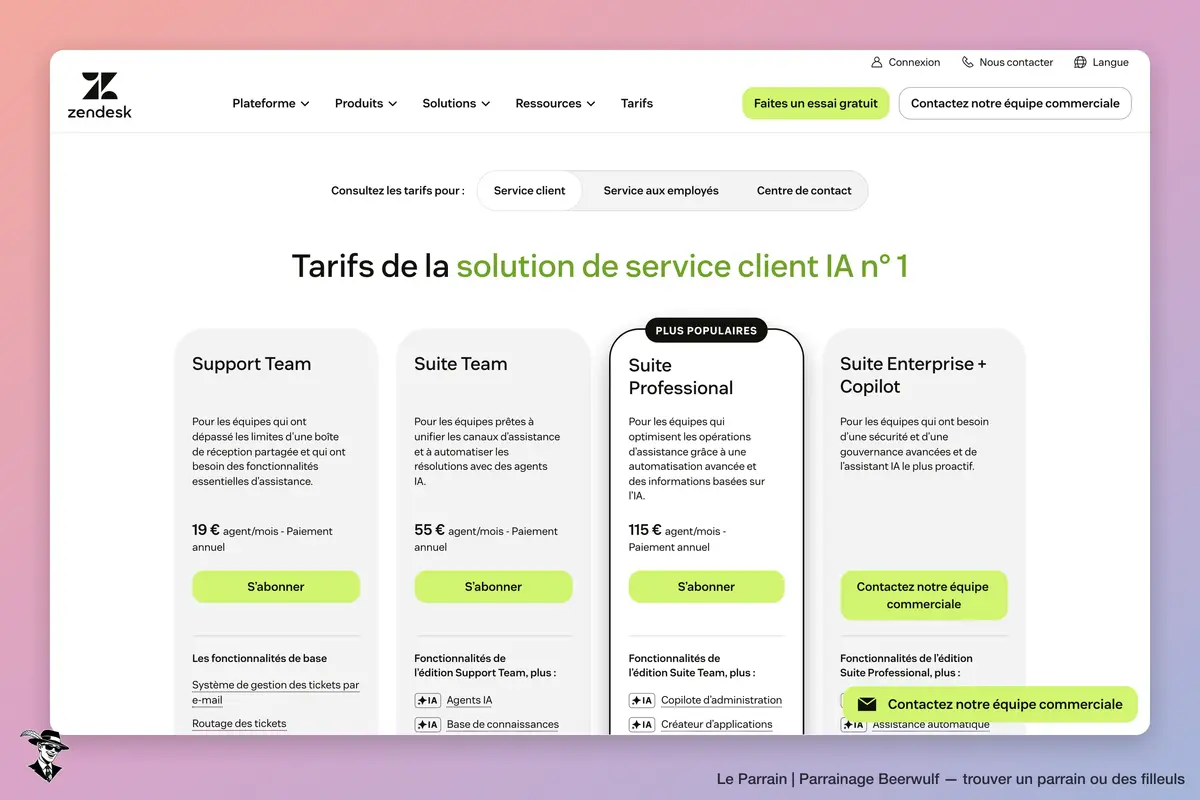Click the 55 € price
The height and width of the screenshot is (800, 1200).
click(x=429, y=530)
